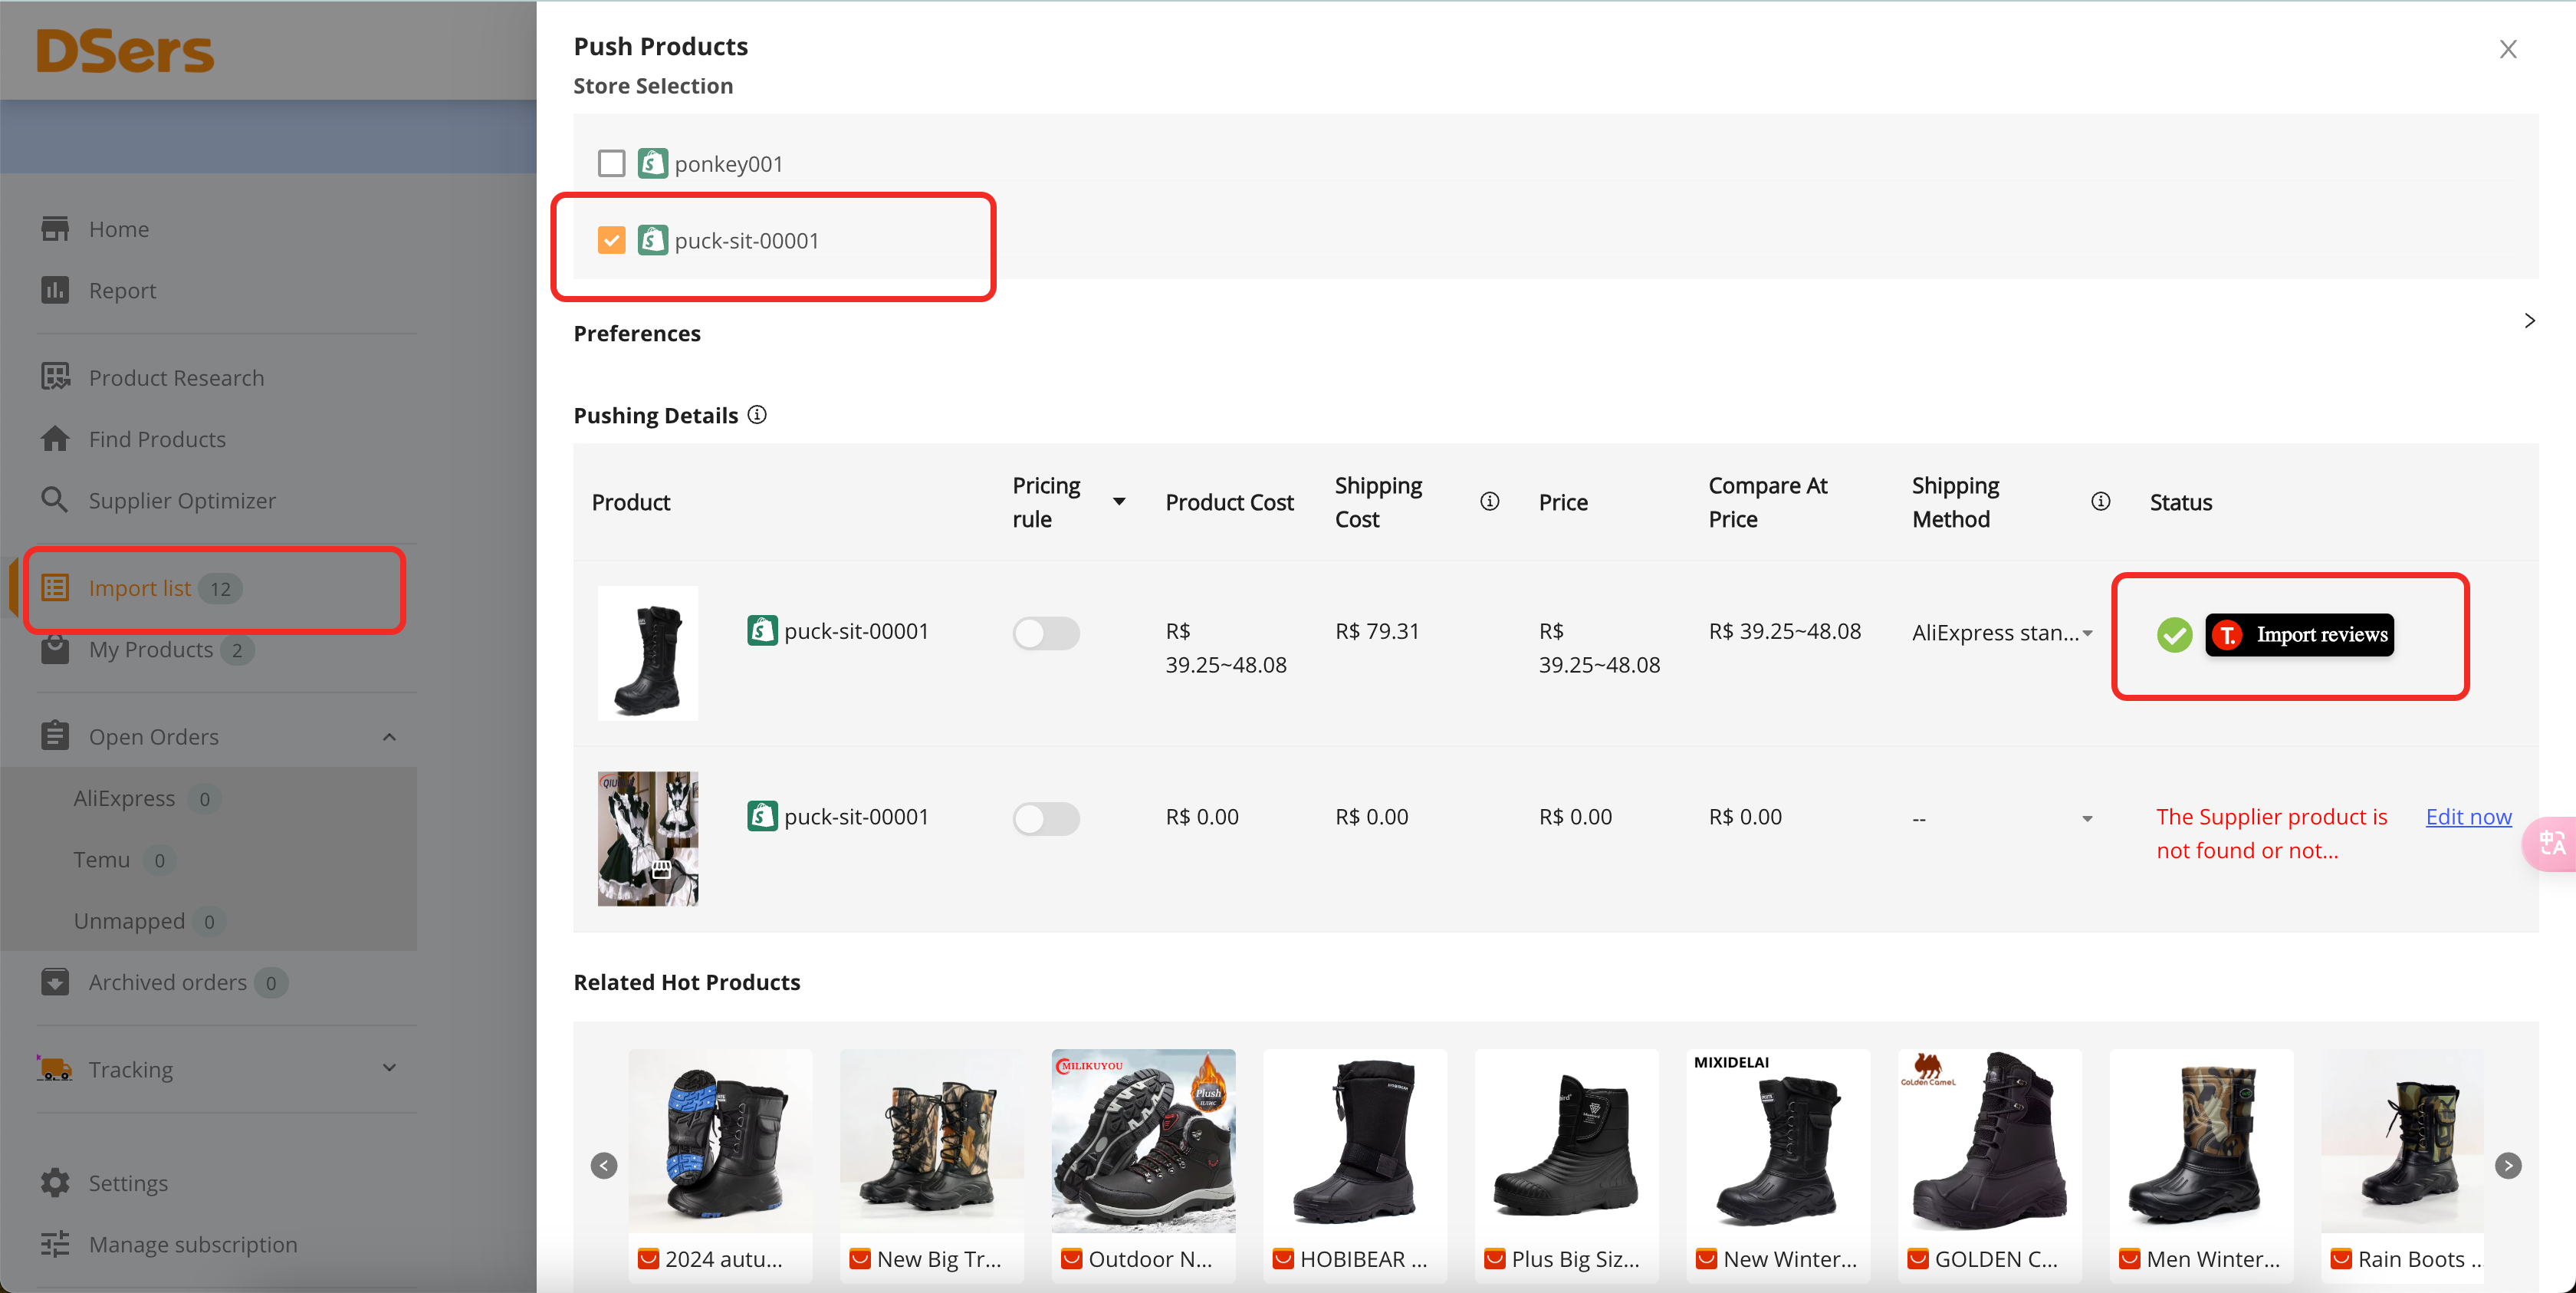Click the Archived orders box icon
Image resolution: width=2576 pixels, height=1293 pixels.
(55, 981)
